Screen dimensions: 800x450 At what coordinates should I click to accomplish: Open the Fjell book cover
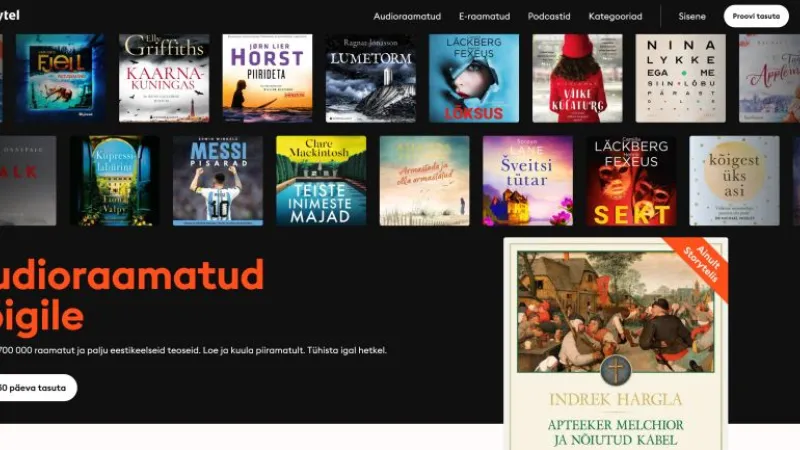(x=60, y=78)
